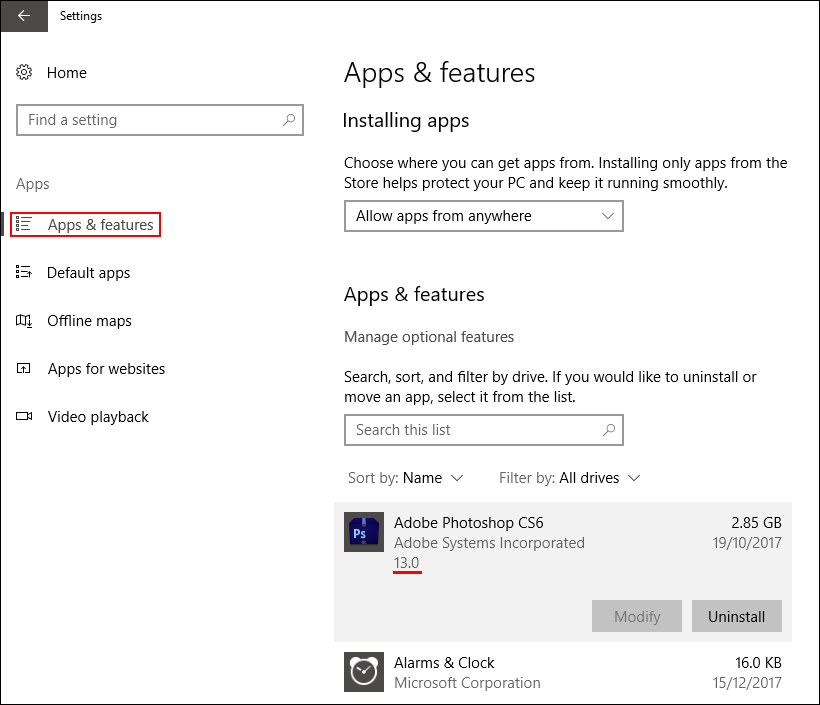The image size is (820, 705).
Task: Open Offline maps section
Action: (89, 321)
